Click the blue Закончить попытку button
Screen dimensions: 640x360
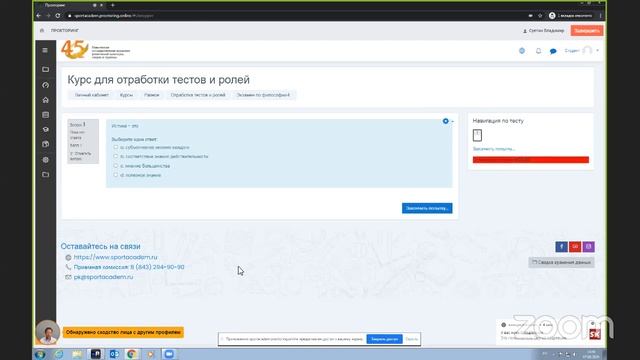(x=427, y=208)
